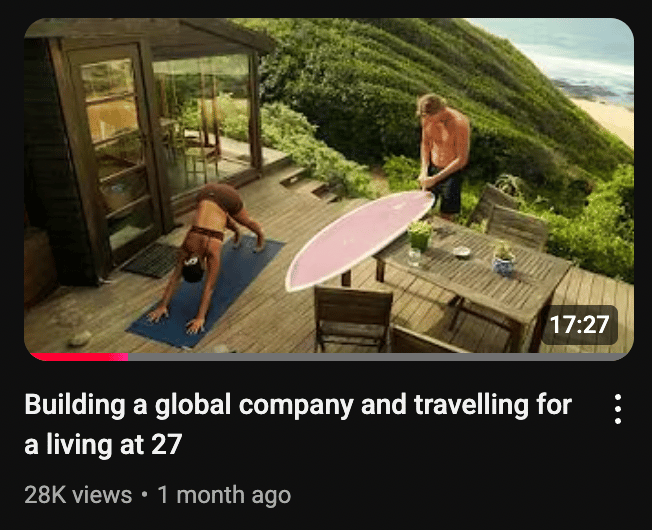Click the wooden chair in the thumbnail foreground
This screenshot has width=652, height=530.
[353, 318]
